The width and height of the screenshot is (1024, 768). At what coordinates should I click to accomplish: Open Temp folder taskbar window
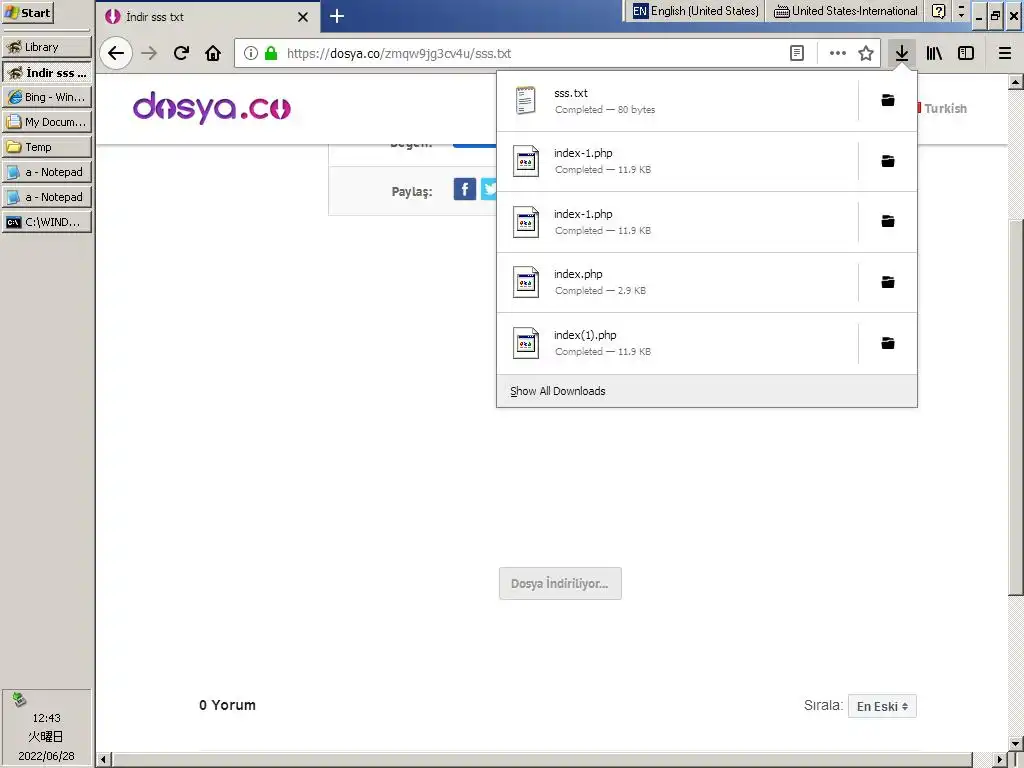coord(47,147)
